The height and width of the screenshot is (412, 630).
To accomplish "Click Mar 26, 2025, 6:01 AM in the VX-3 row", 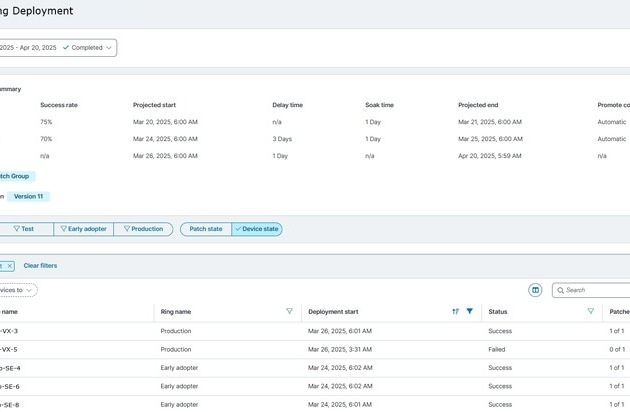I will coord(340,331).
